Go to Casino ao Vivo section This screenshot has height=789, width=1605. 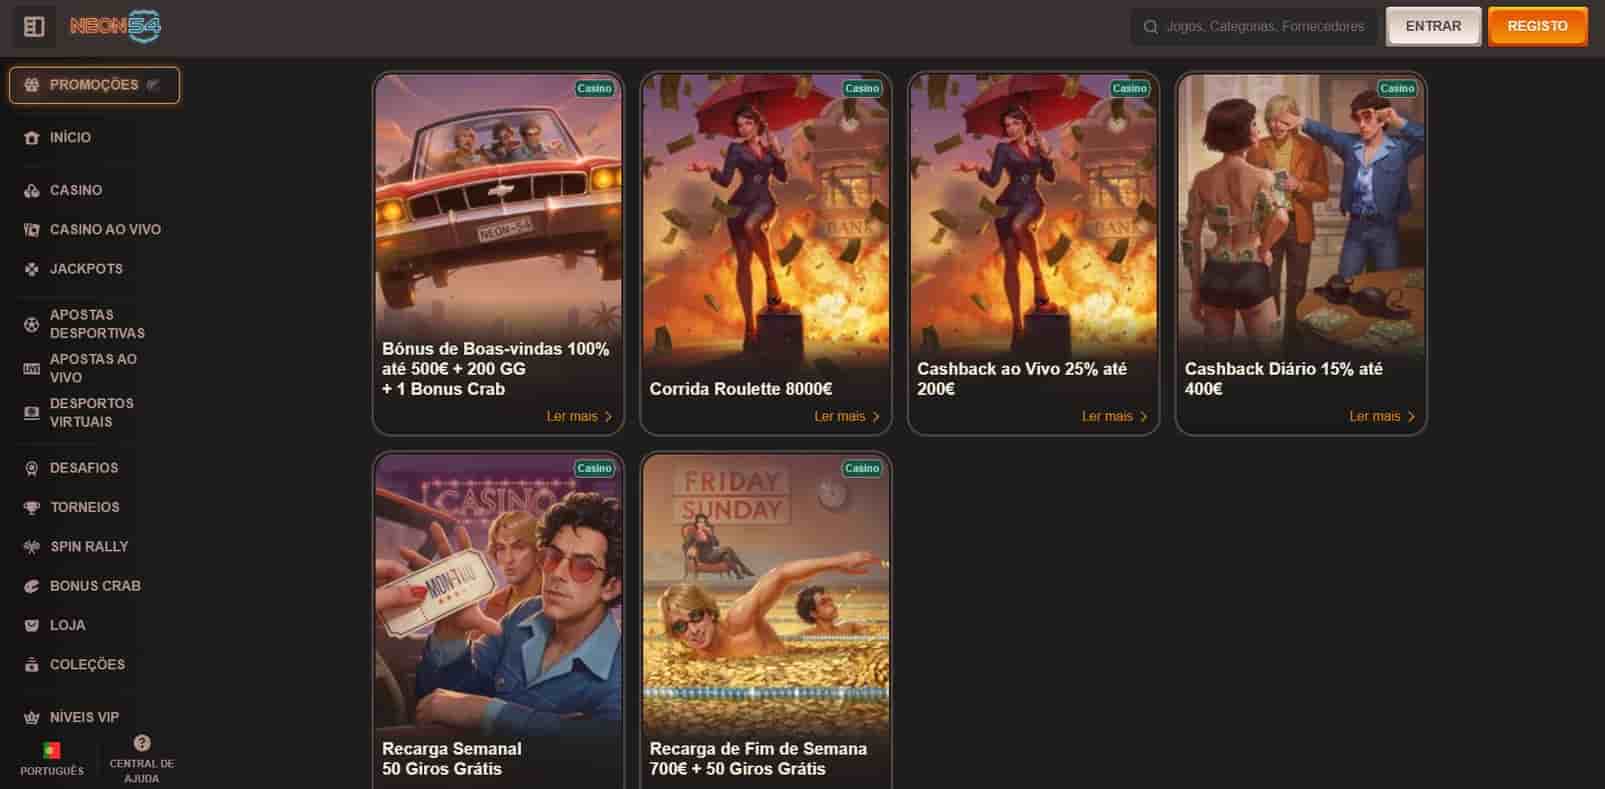click(105, 230)
